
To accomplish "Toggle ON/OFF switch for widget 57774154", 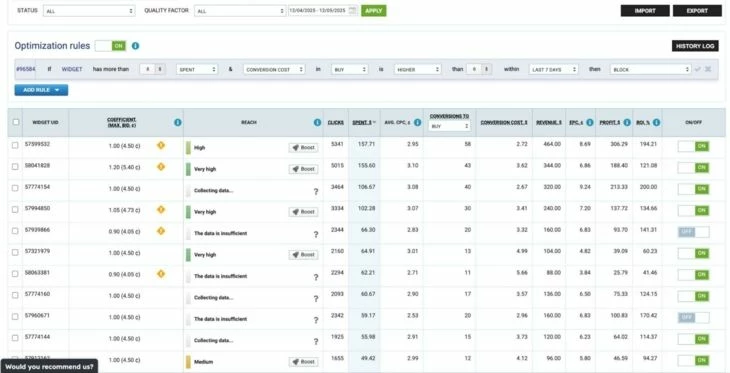I will click(x=694, y=189).
